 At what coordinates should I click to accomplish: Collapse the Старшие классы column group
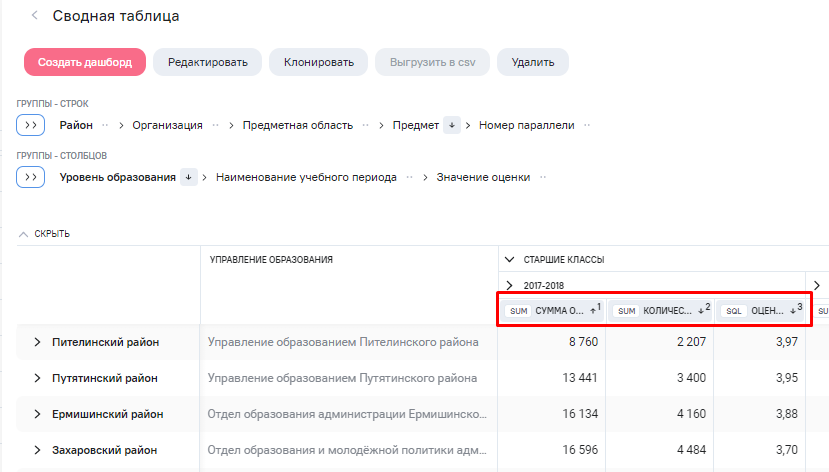[510, 259]
